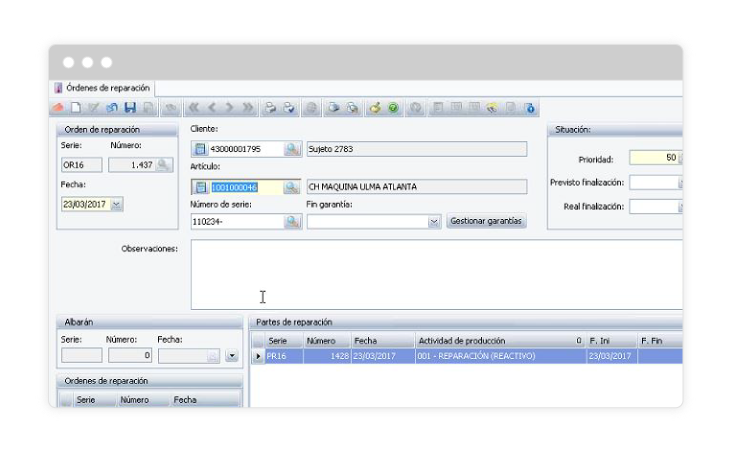This screenshot has height=454, width=734.
Task: Open the Artículo search lookup magnifier
Action: tap(292, 187)
